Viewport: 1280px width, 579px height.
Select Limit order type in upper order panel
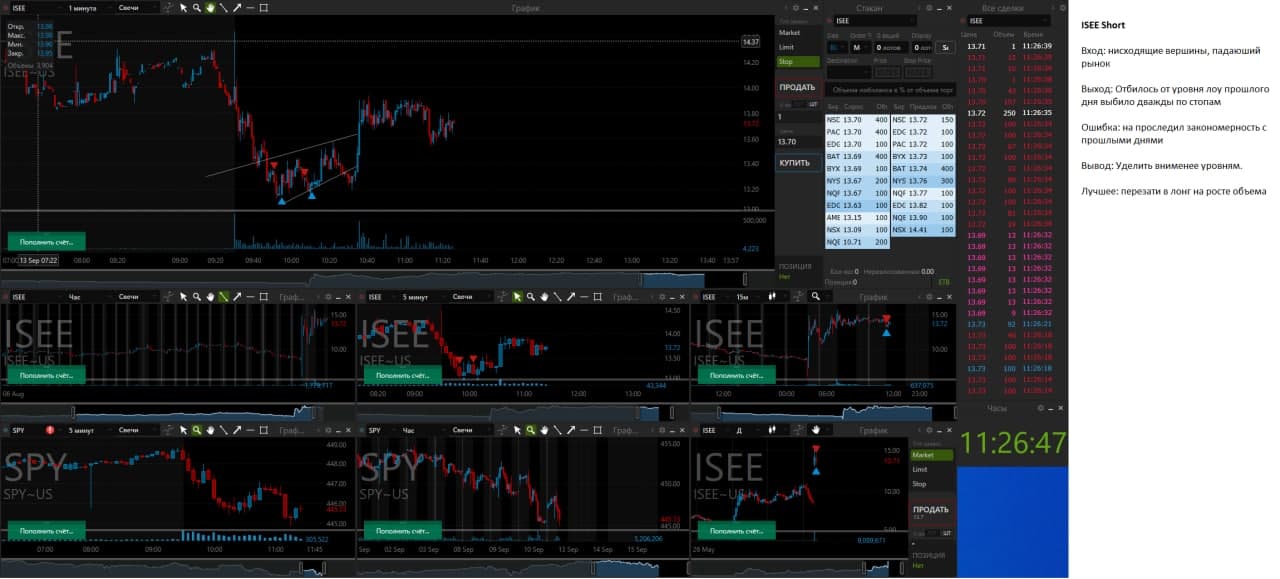pos(798,47)
